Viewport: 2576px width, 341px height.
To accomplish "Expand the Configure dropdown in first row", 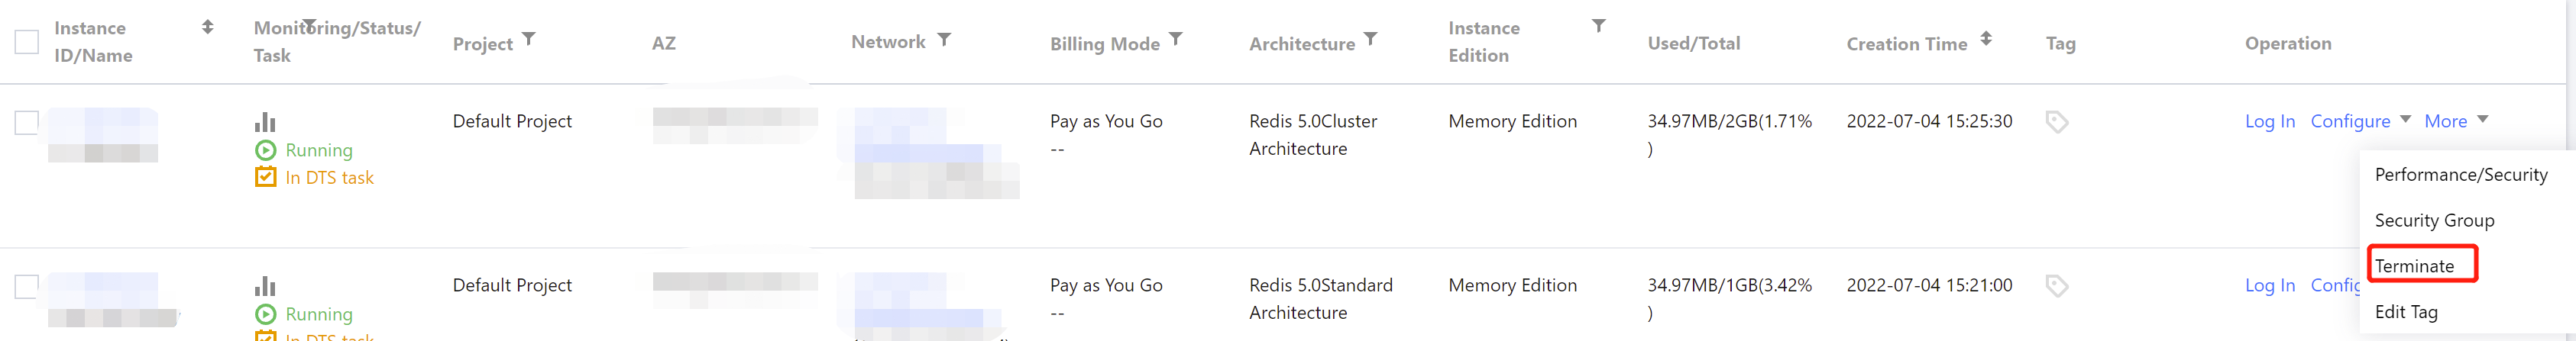I will point(2360,121).
